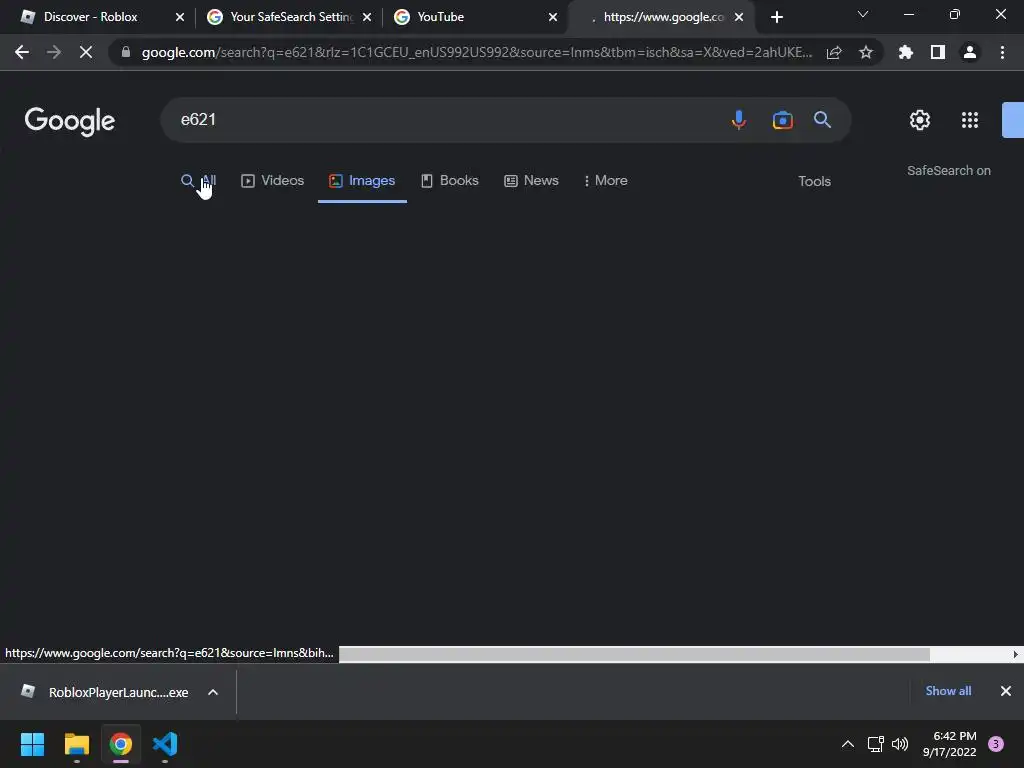Open the Chrome extensions puzzle icon
The image size is (1024, 768).
906,52
